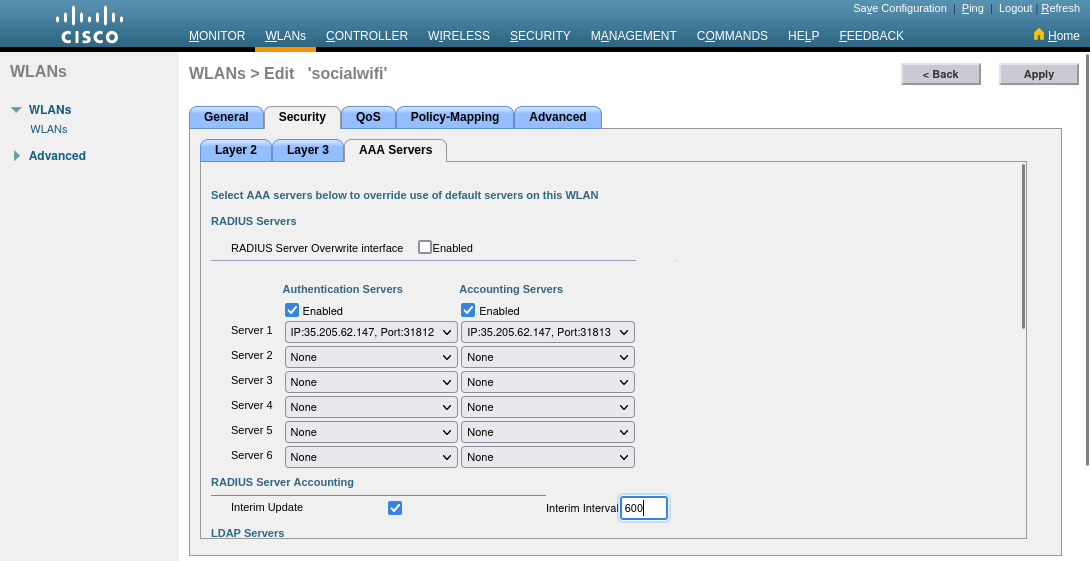Expand the Advanced sidebar section
The height and width of the screenshot is (561, 1090).
click(x=16, y=156)
